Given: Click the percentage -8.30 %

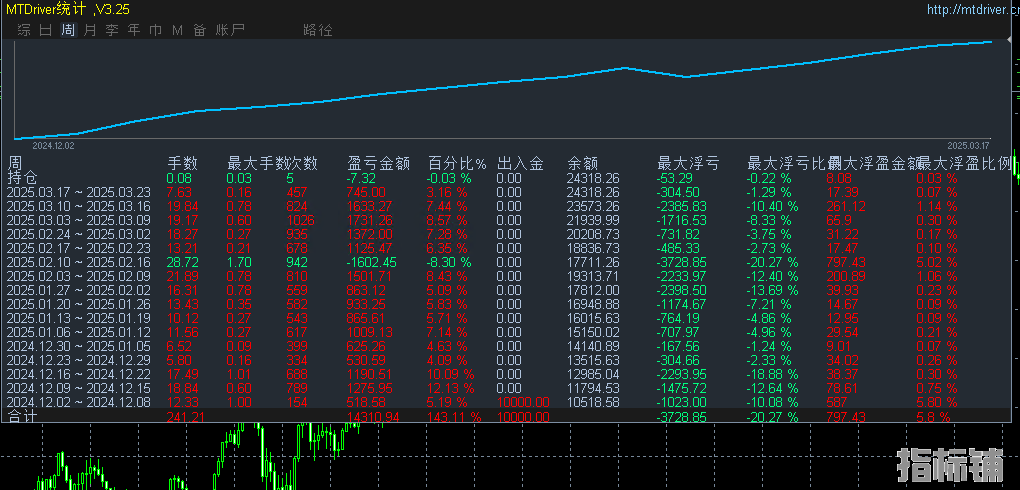Looking at the screenshot, I should click(449, 262).
